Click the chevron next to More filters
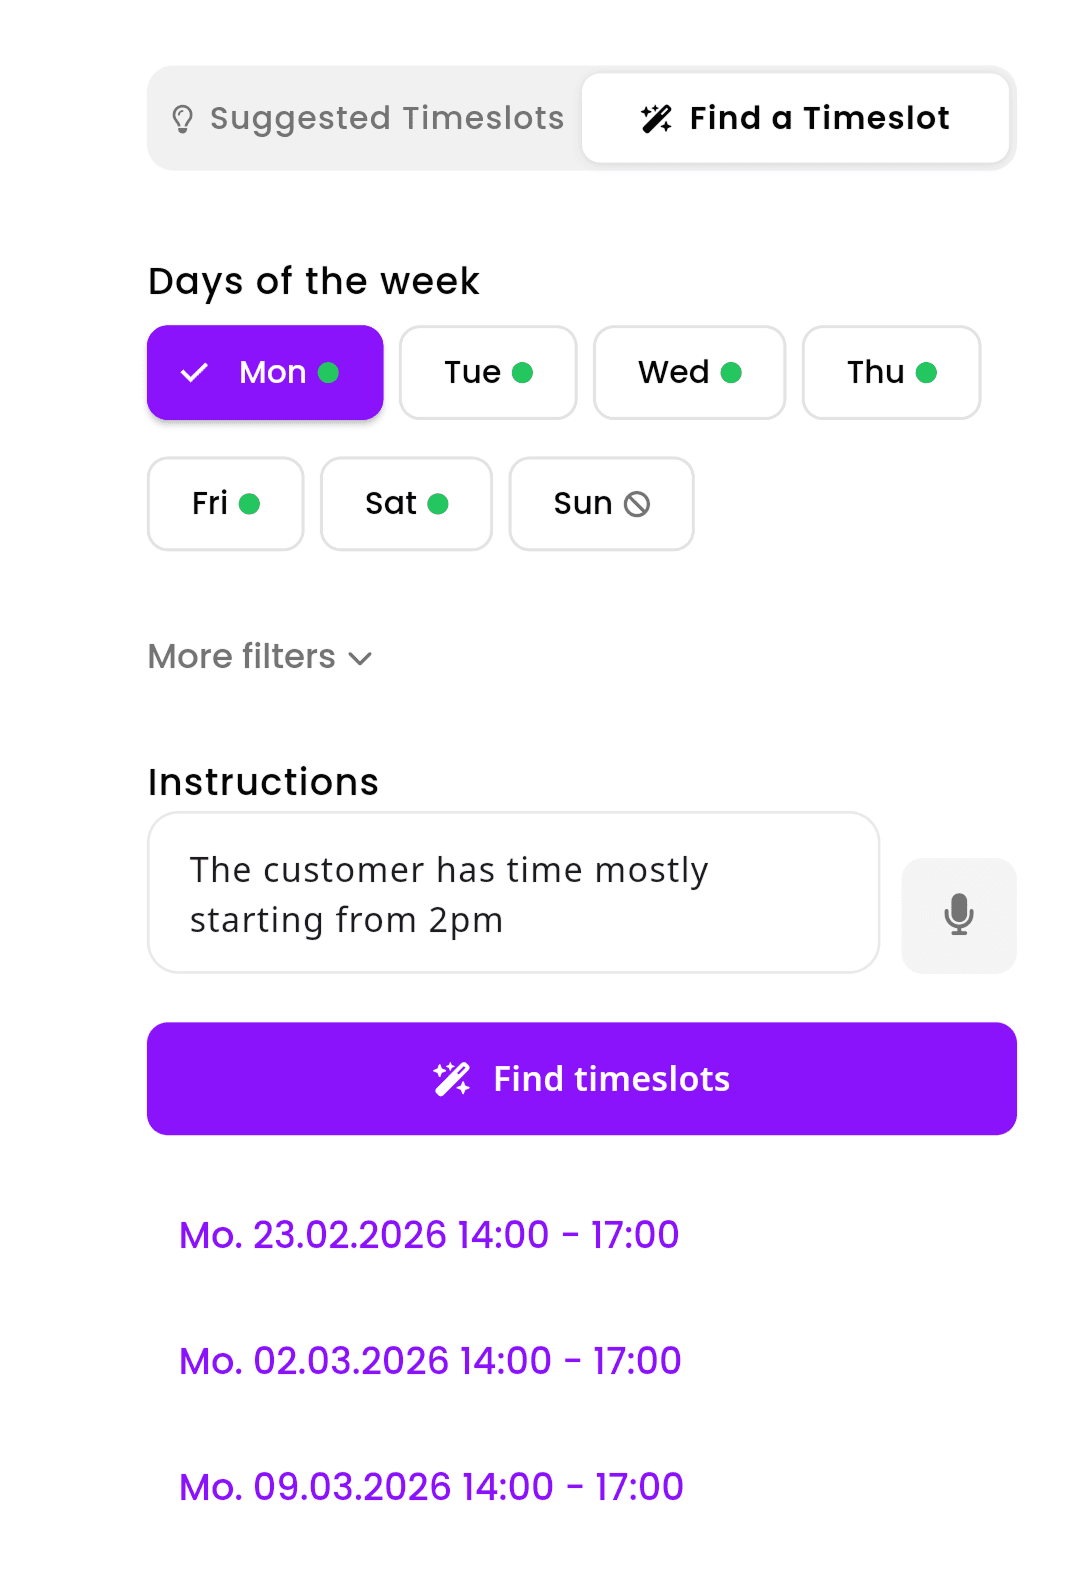The width and height of the screenshot is (1080, 1578). click(x=360, y=658)
